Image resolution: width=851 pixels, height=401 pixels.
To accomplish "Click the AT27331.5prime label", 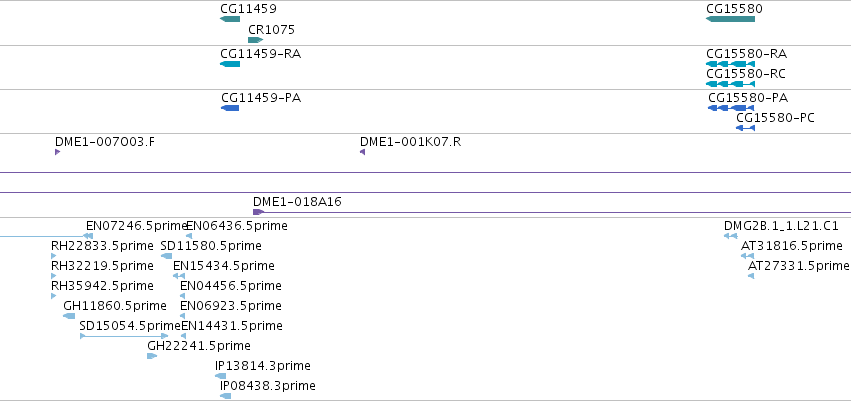I will tap(798, 265).
